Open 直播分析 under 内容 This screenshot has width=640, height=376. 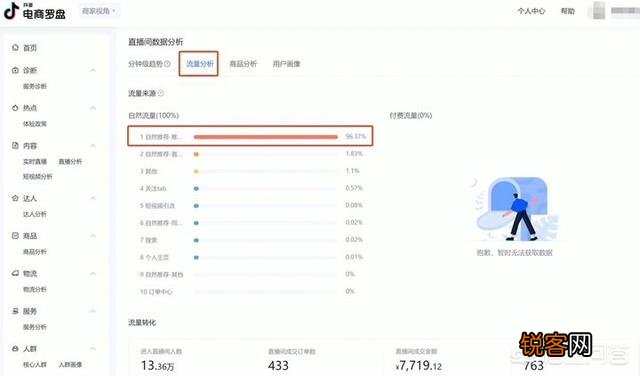tap(70, 162)
